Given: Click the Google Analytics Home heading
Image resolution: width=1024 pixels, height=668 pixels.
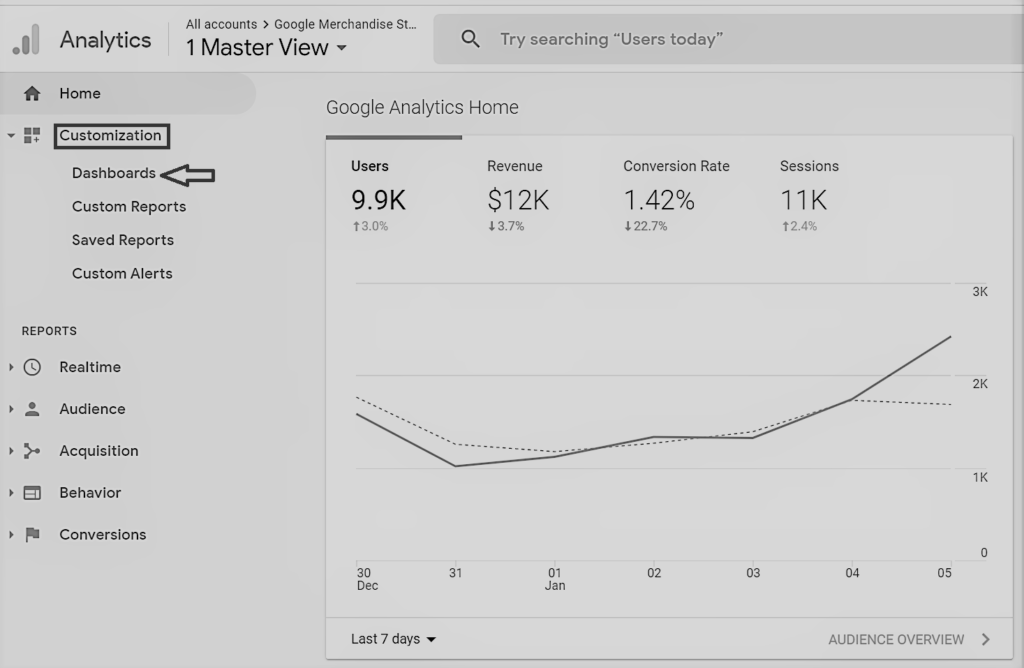Looking at the screenshot, I should 422,107.
